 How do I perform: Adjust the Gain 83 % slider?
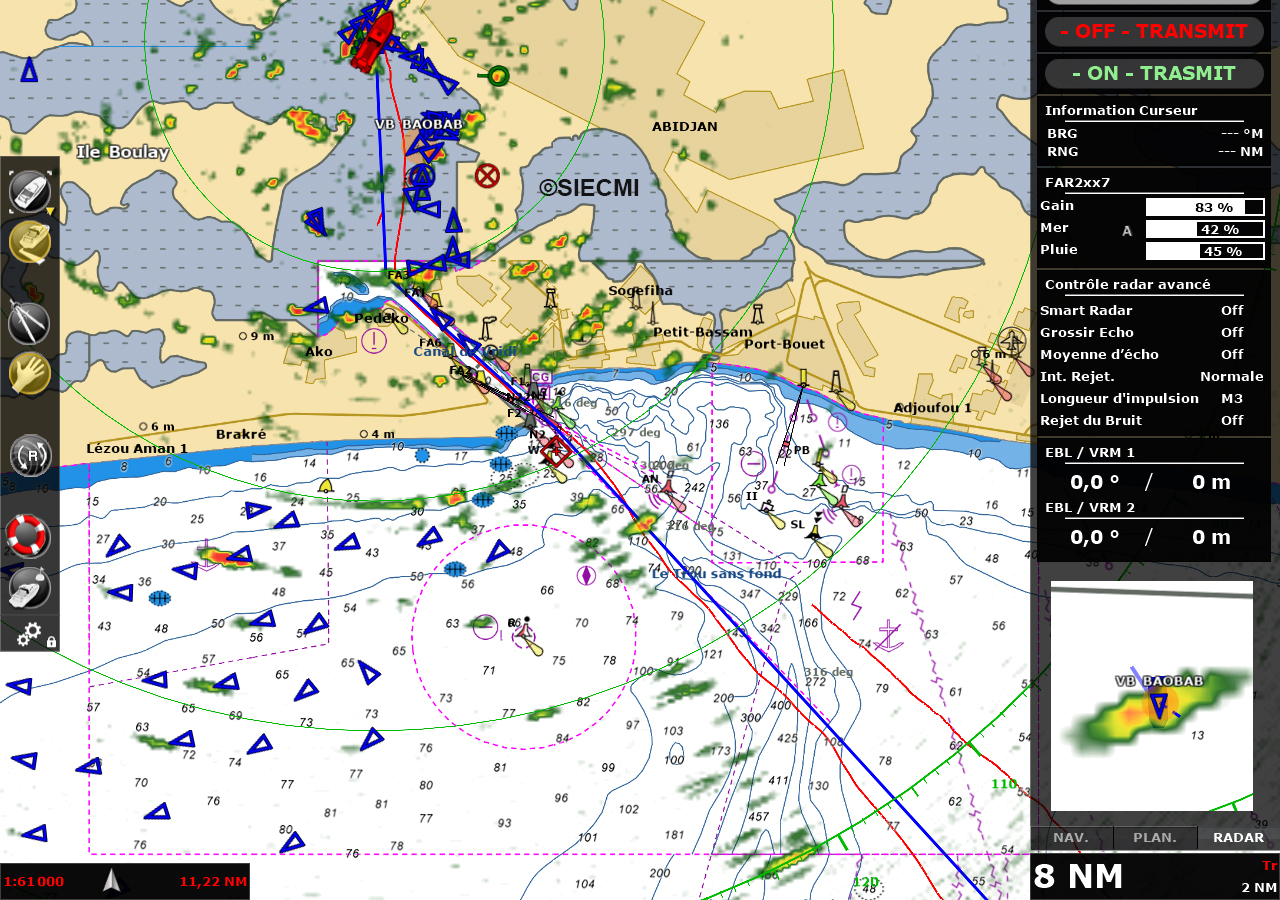point(1204,207)
